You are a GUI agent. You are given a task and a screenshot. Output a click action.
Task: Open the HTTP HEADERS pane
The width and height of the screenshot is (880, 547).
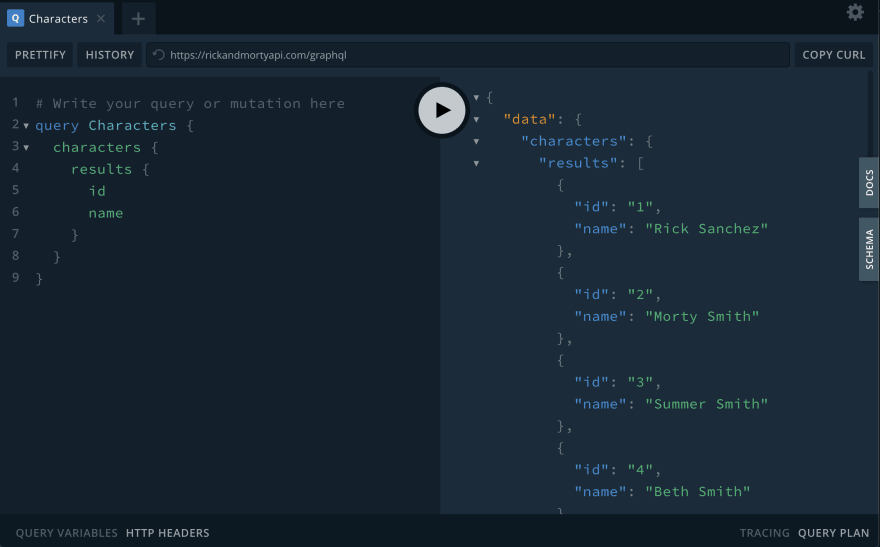click(x=167, y=533)
